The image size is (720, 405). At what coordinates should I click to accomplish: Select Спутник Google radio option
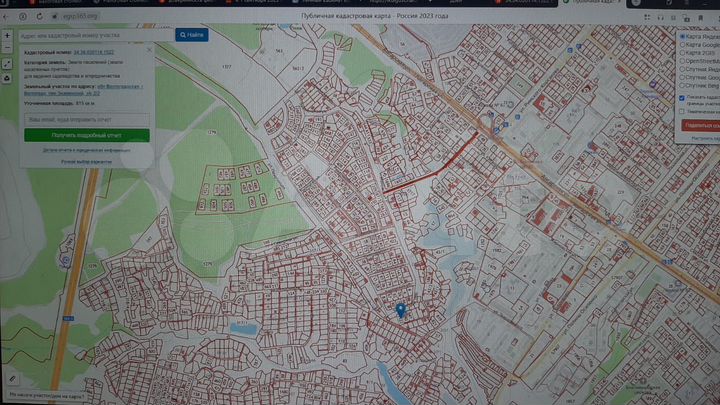coord(682,77)
